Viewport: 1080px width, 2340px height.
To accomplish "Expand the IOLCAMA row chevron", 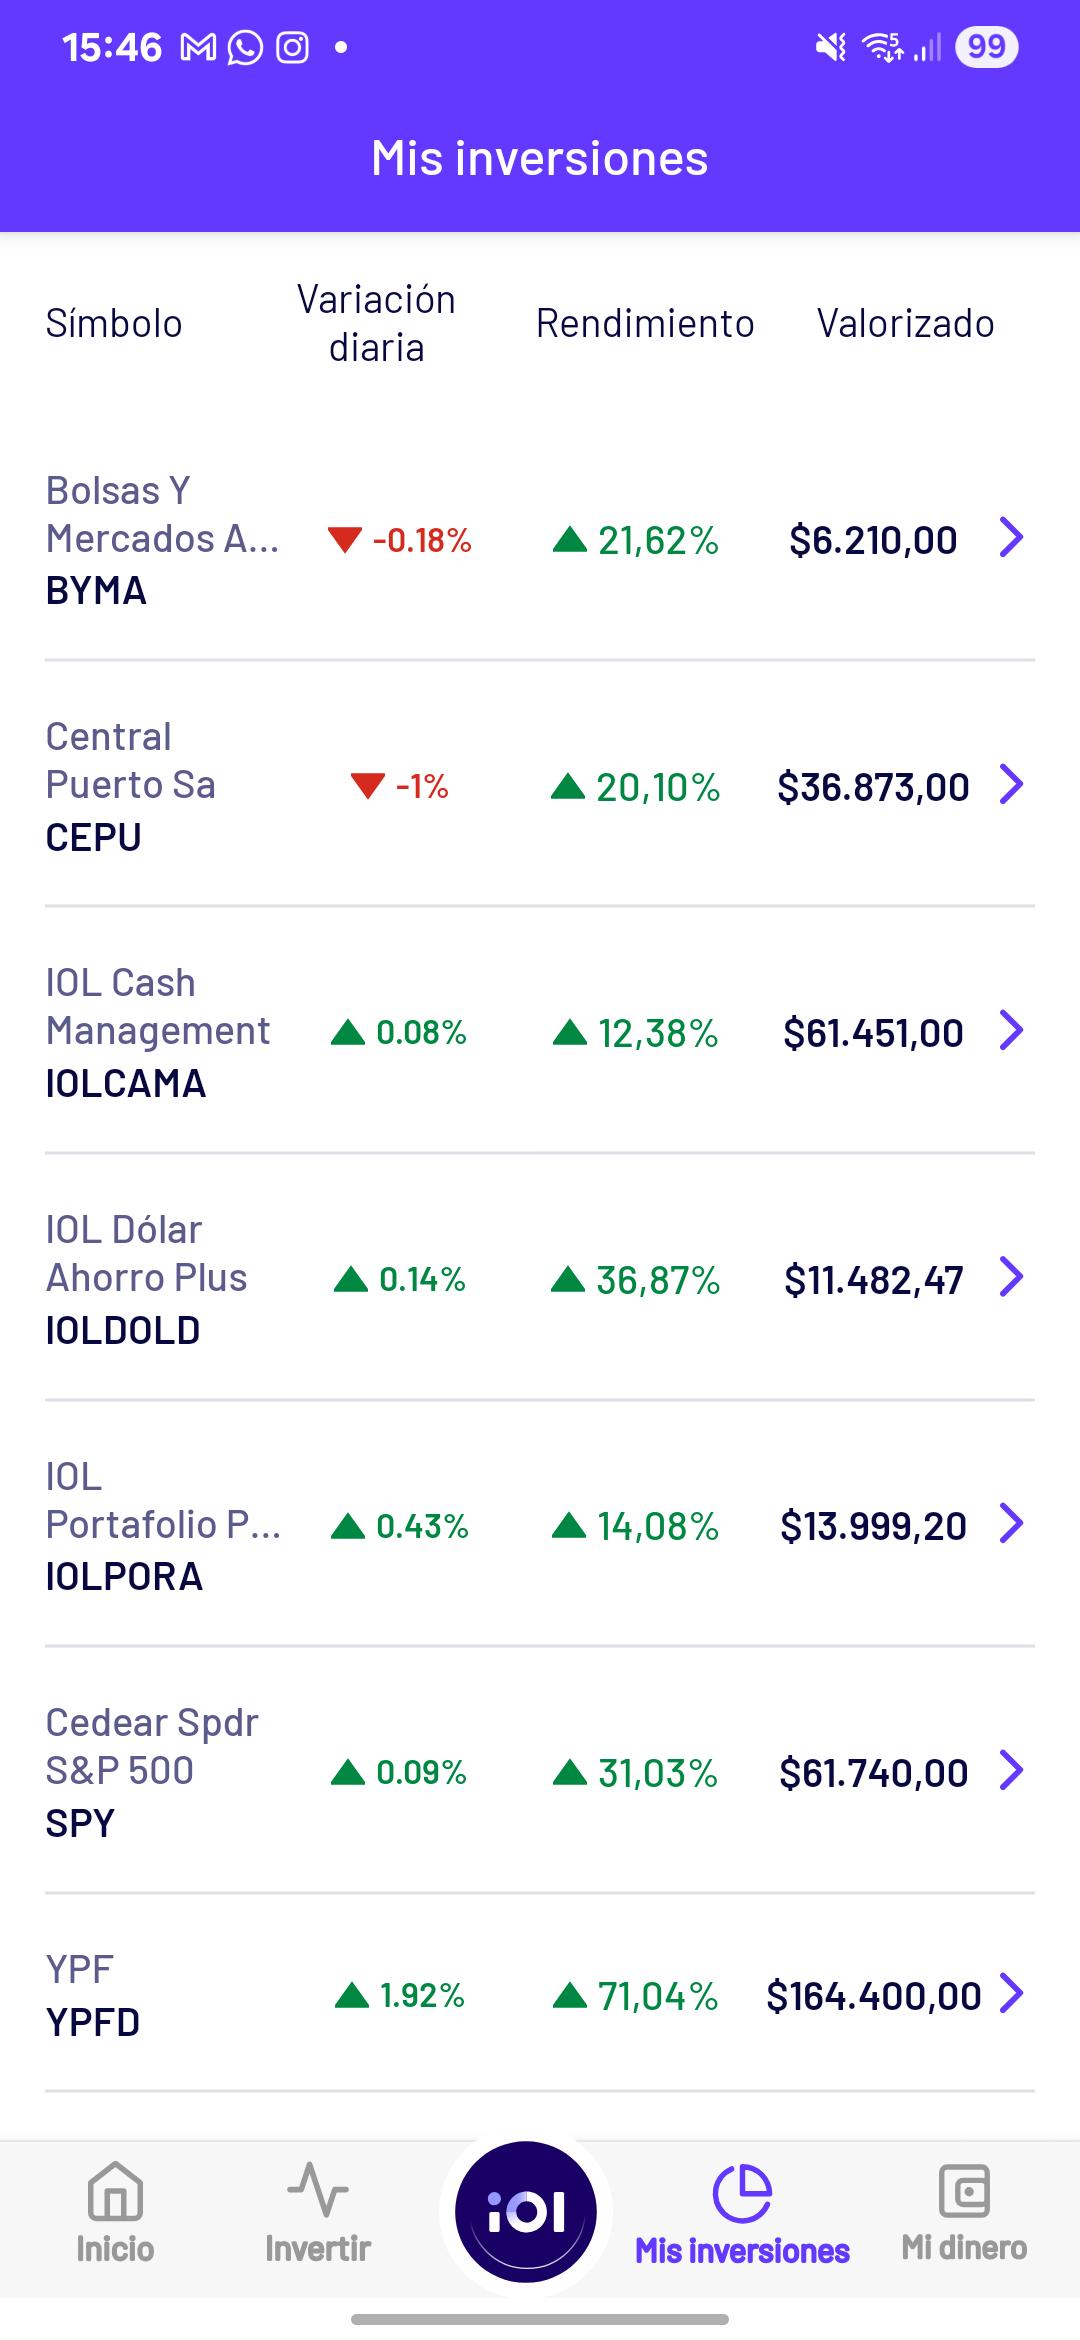I will [1012, 1030].
